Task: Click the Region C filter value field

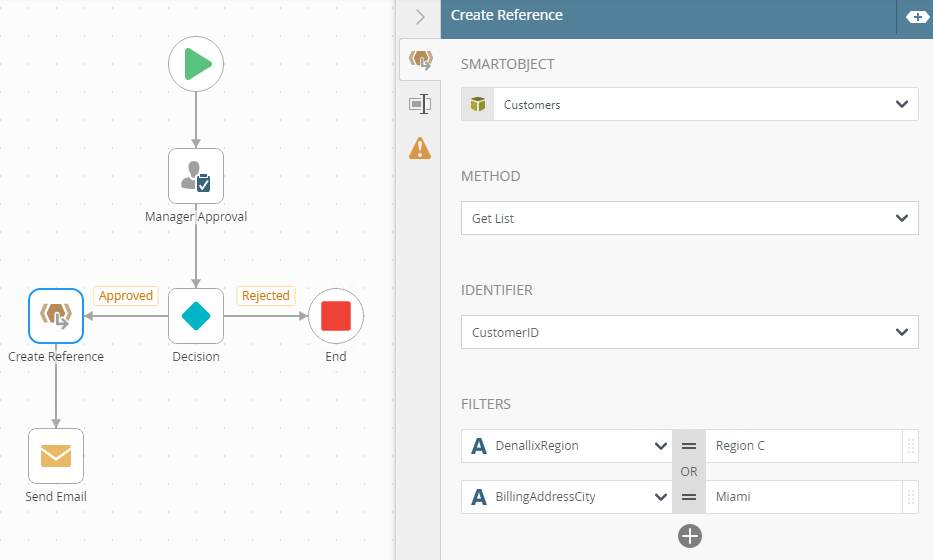Action: point(802,446)
